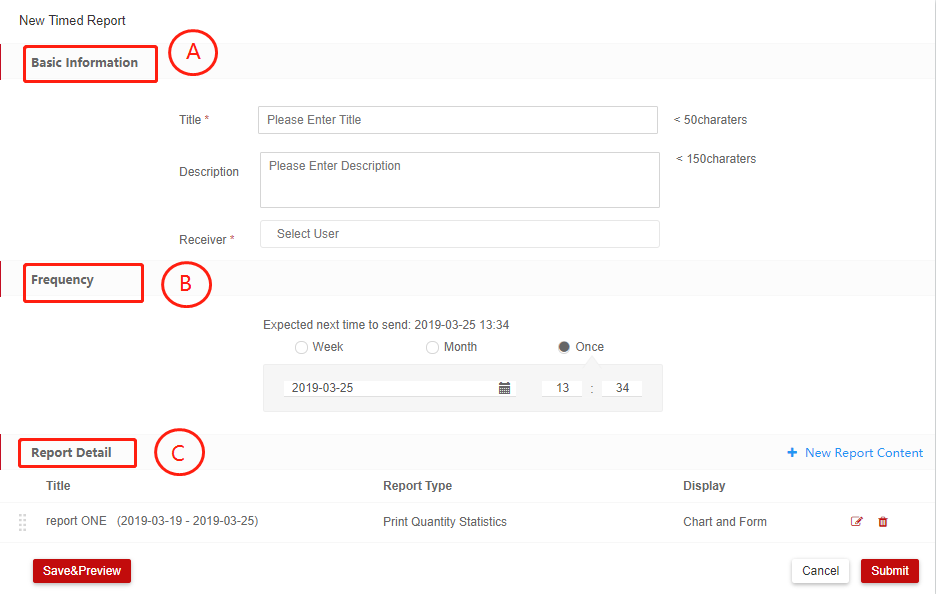Click the edit icon for report ONE

(x=856, y=522)
